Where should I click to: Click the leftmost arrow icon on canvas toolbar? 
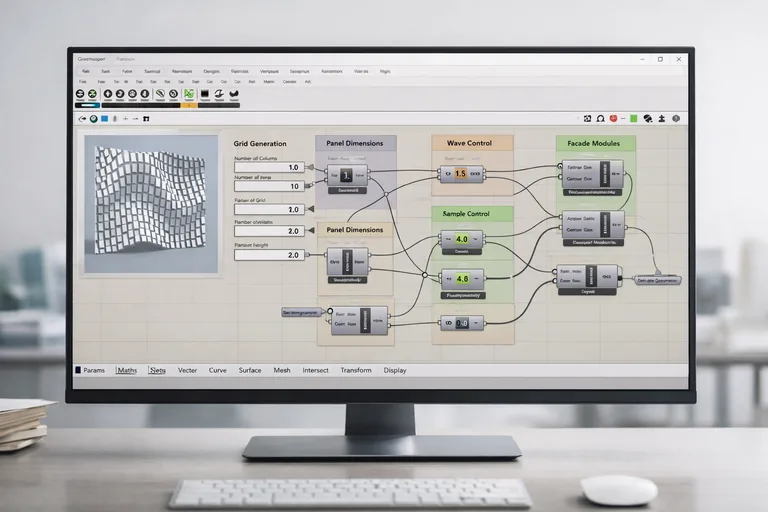coord(80,119)
